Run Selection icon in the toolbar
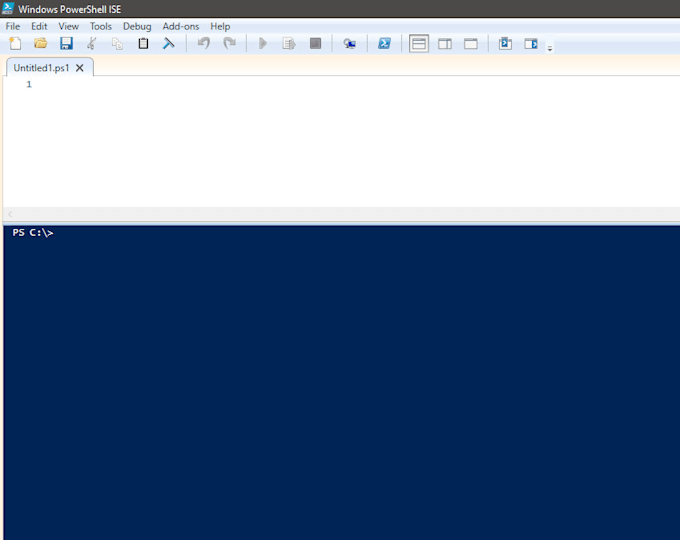This screenshot has height=540, width=680. point(289,43)
